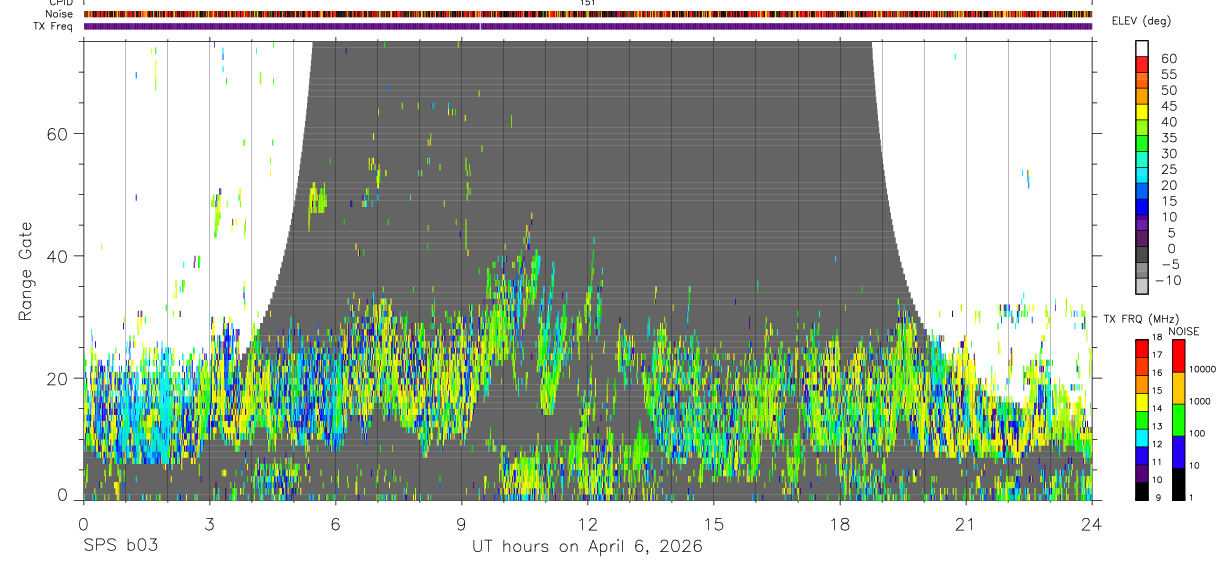Pick the blue 11–12 MHz TX FRQ swatch
This screenshot has width=1228, height=567.
click(1141, 455)
